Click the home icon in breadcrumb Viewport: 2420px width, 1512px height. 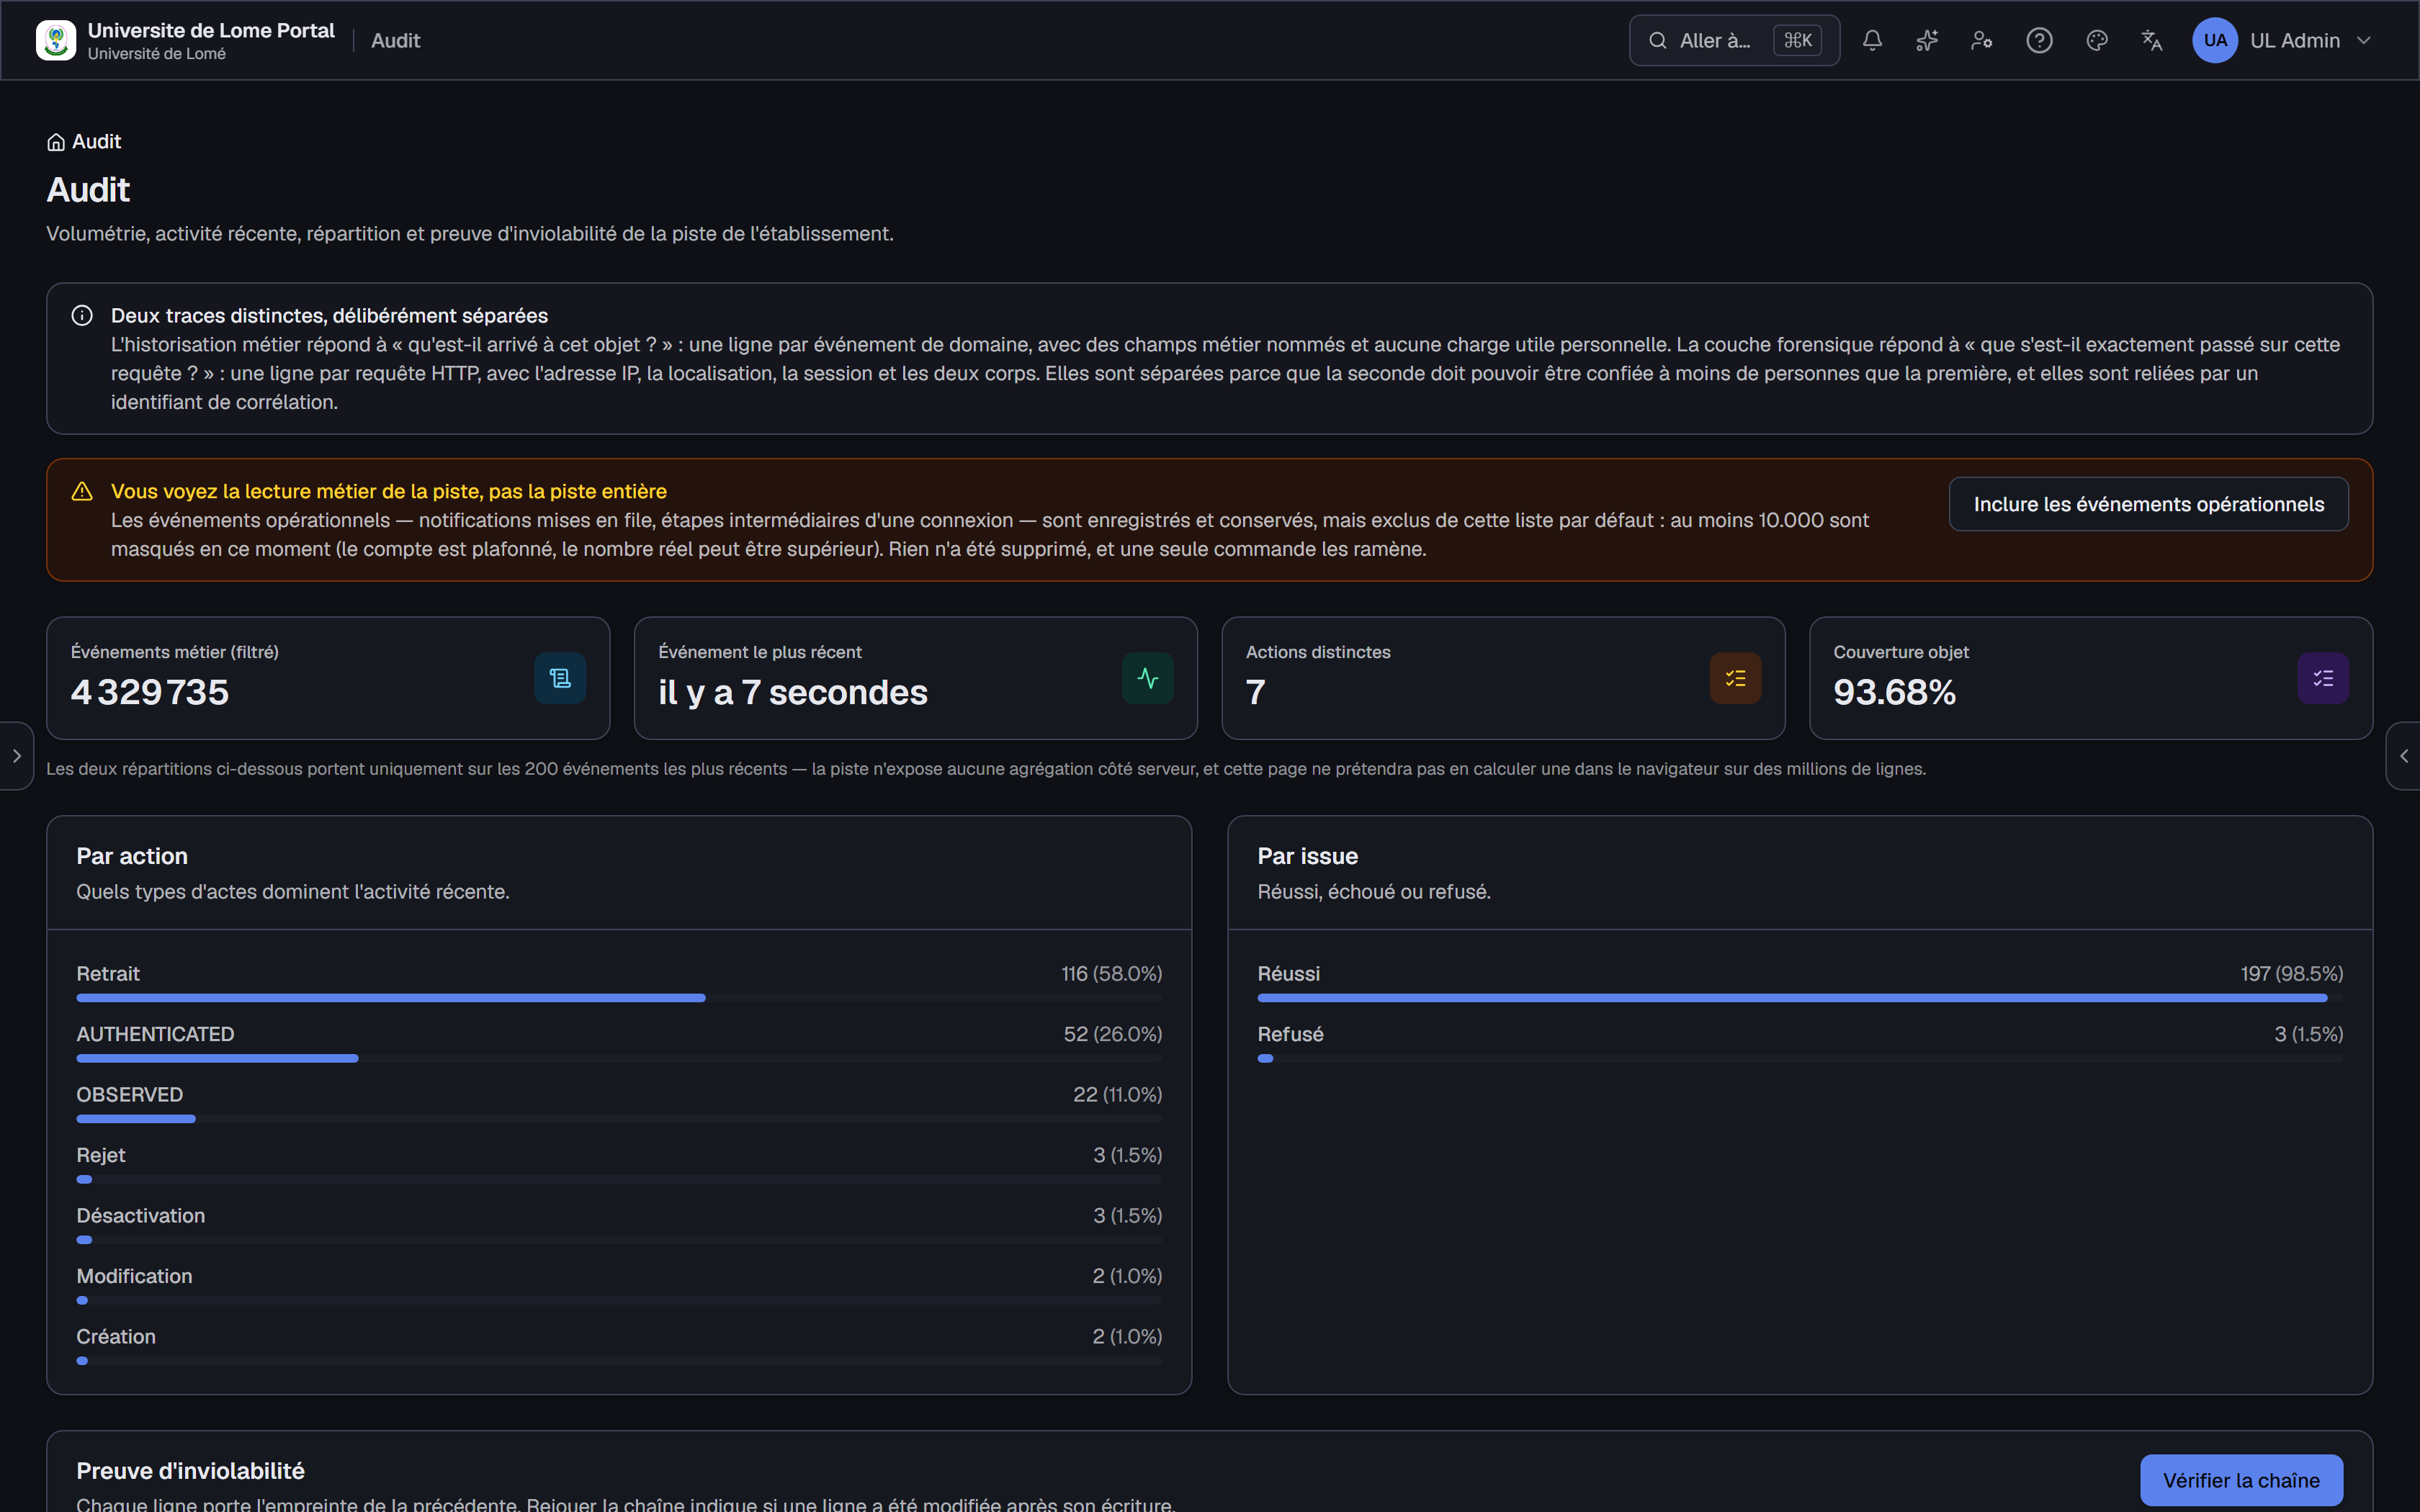(56, 142)
